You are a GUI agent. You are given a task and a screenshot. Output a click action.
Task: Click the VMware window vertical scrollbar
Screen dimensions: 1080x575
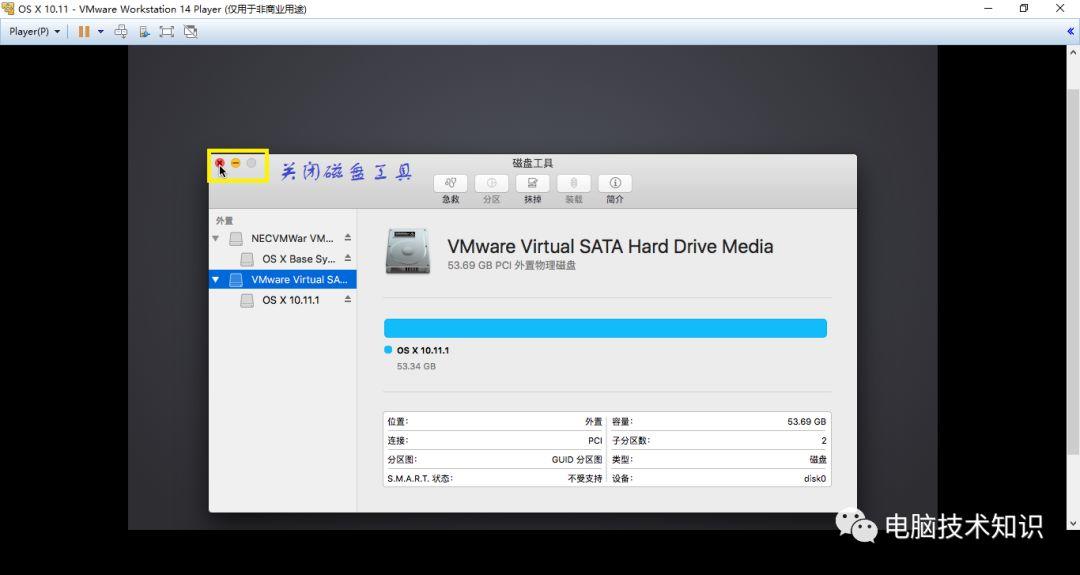click(1073, 272)
